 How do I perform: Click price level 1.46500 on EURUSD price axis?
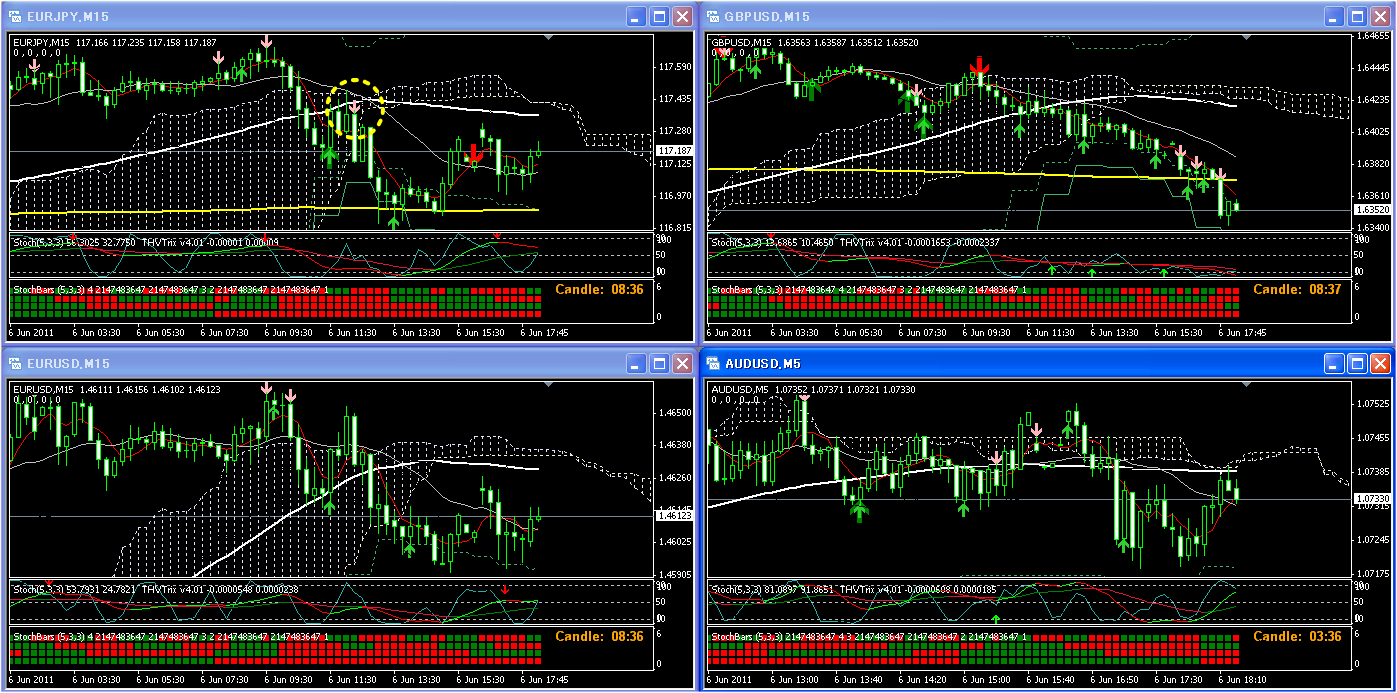pos(677,412)
